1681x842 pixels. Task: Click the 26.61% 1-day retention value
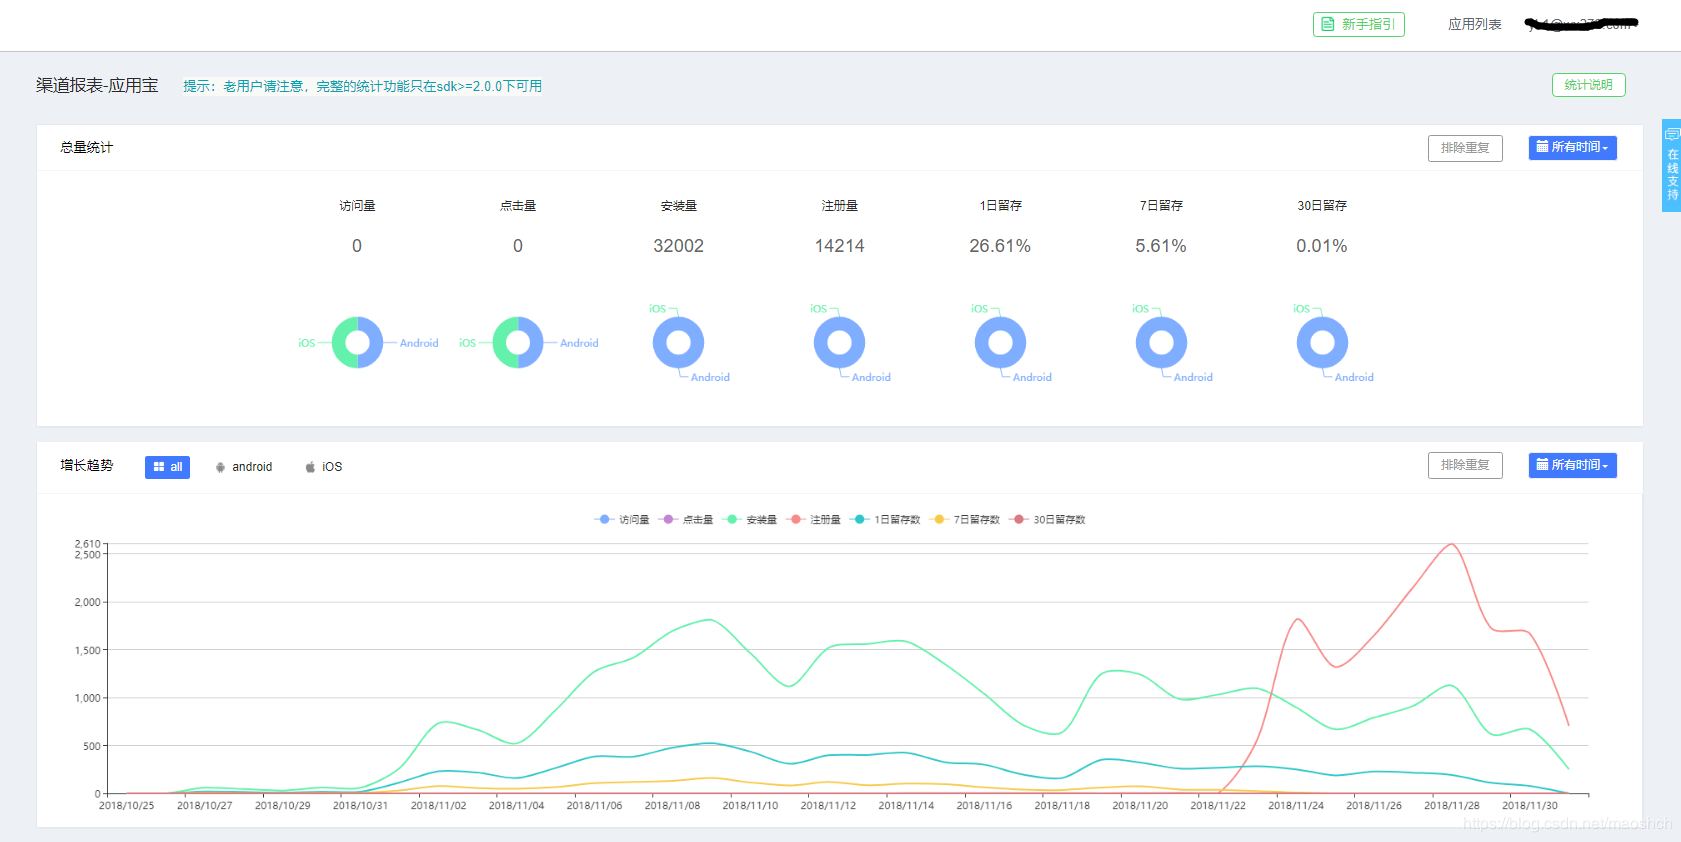coord(1000,246)
